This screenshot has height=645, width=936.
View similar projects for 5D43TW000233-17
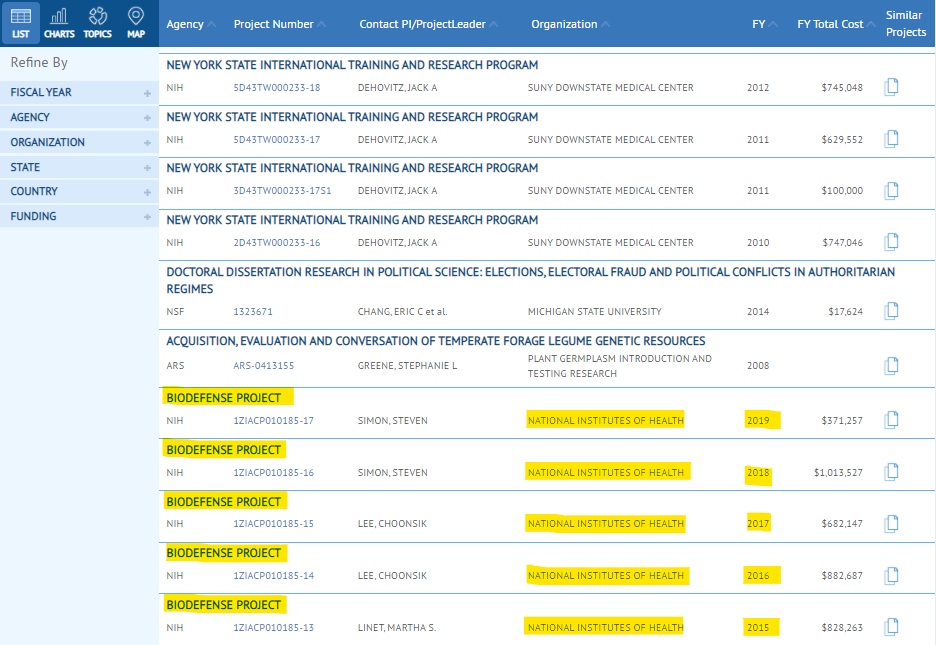tap(891, 139)
